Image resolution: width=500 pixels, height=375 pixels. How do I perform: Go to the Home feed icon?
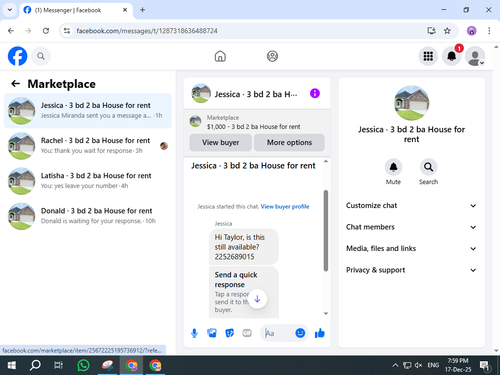click(220, 56)
